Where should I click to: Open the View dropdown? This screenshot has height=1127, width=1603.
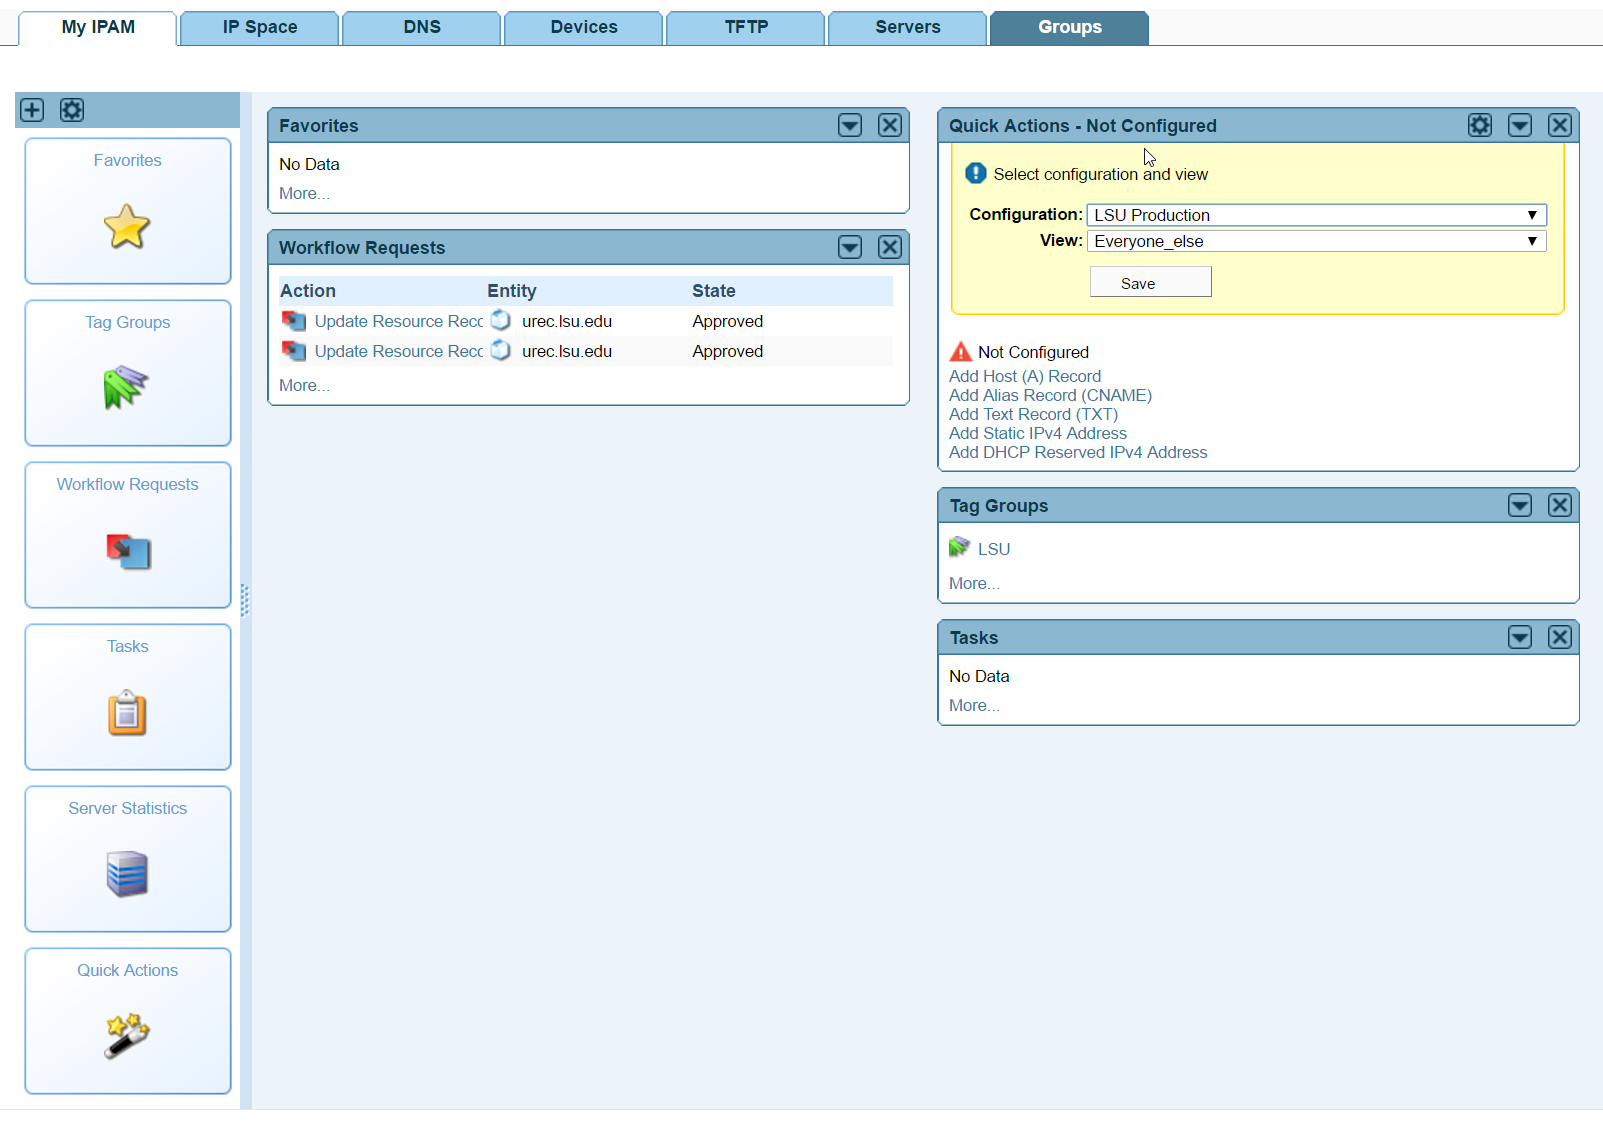click(1317, 241)
